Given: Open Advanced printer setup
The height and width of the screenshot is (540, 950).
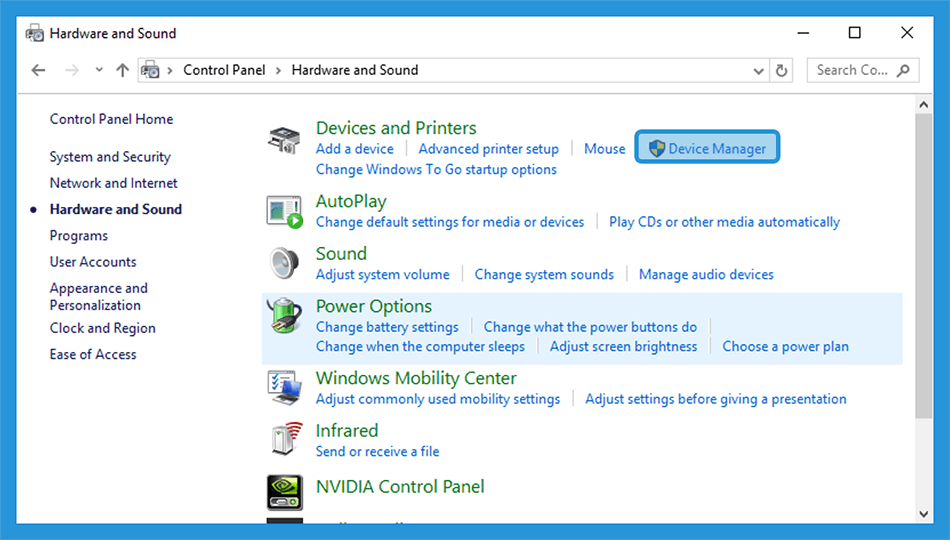Looking at the screenshot, I should pos(488,149).
